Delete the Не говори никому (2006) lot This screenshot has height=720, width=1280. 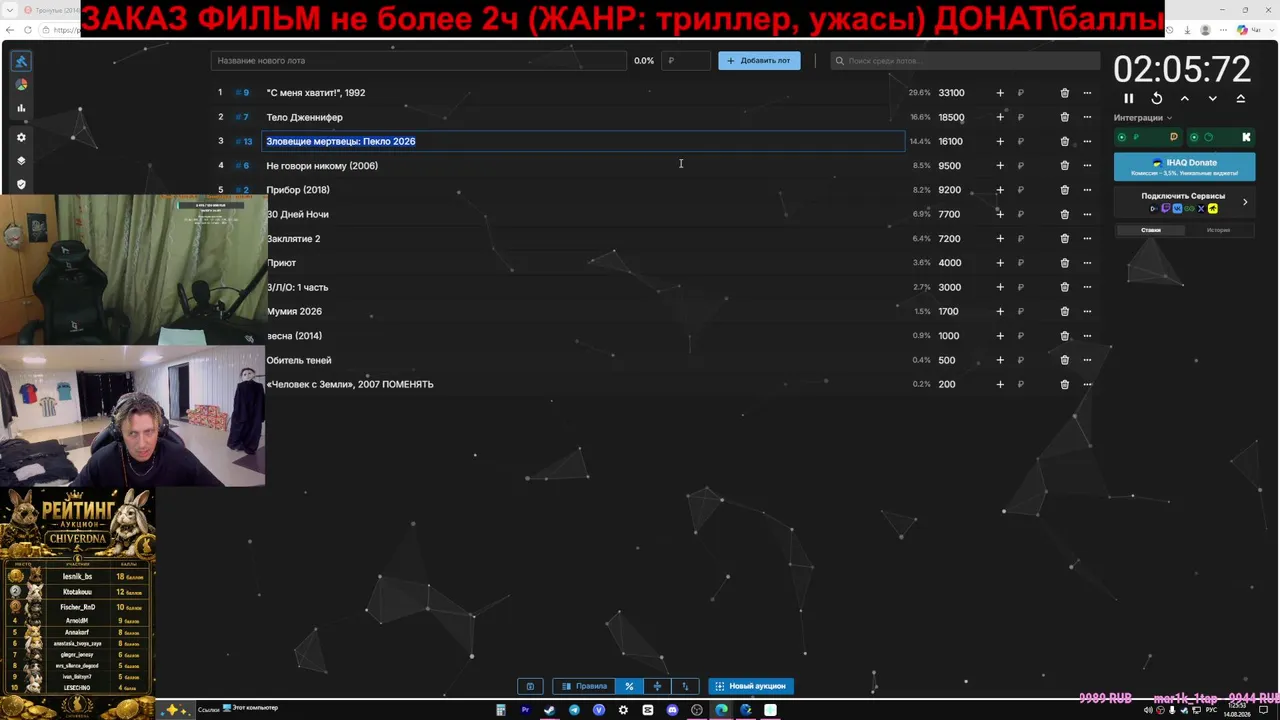[x=1065, y=166]
